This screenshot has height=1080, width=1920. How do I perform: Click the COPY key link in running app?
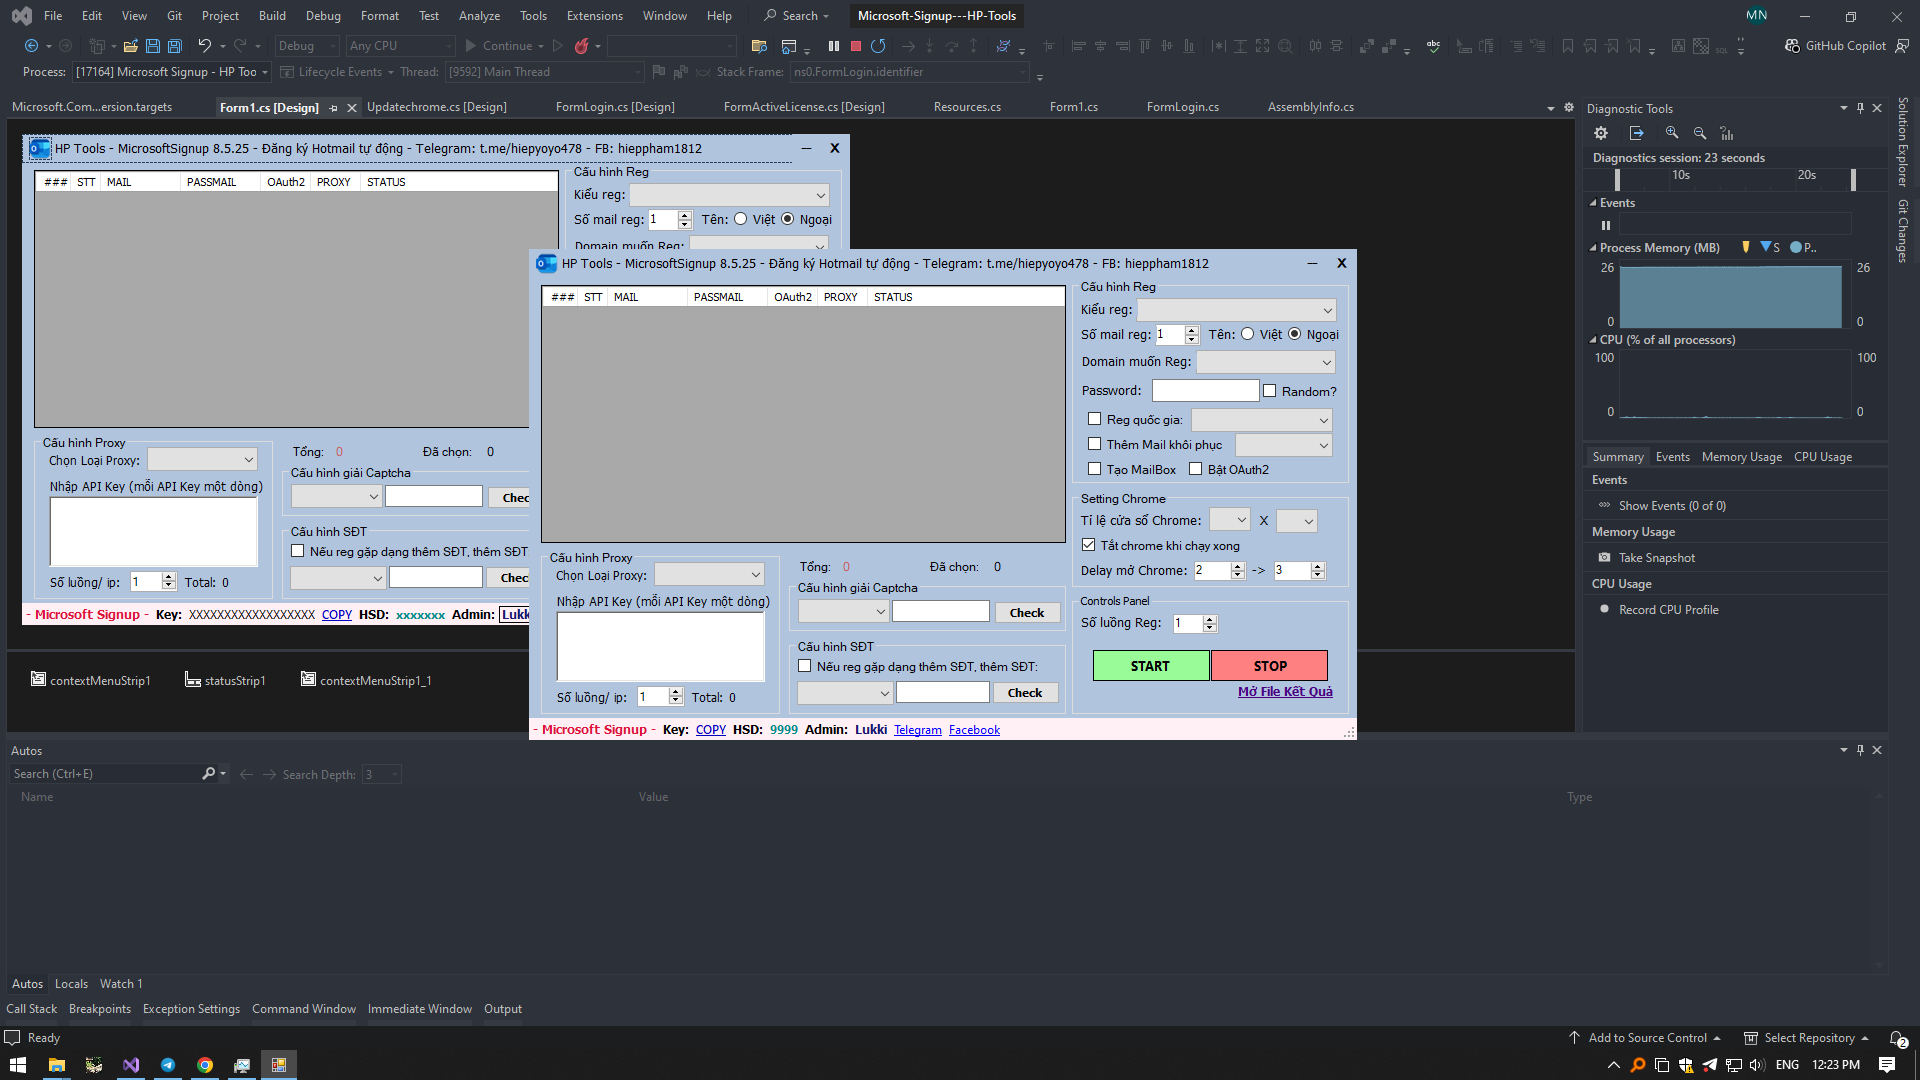pos(711,730)
